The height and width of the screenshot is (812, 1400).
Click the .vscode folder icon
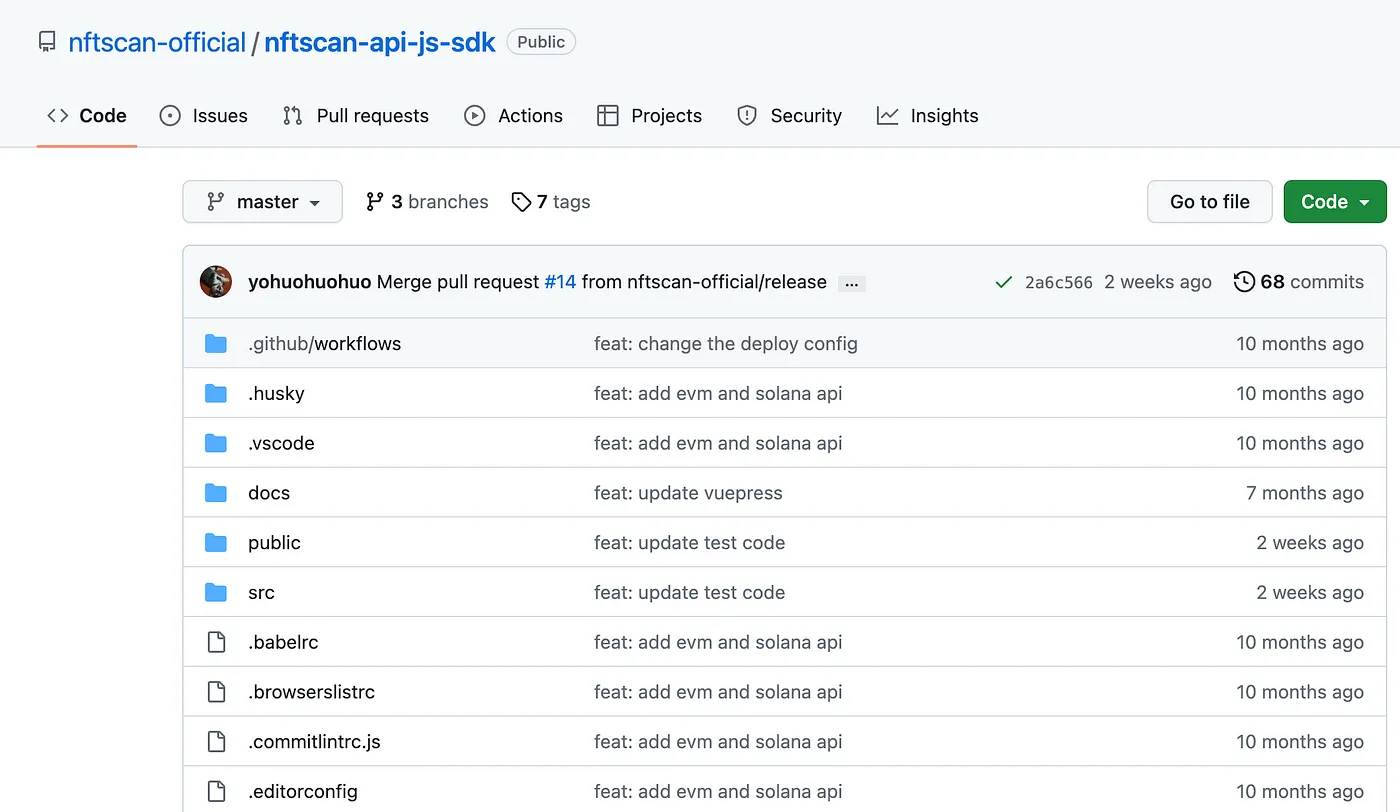[x=216, y=444]
